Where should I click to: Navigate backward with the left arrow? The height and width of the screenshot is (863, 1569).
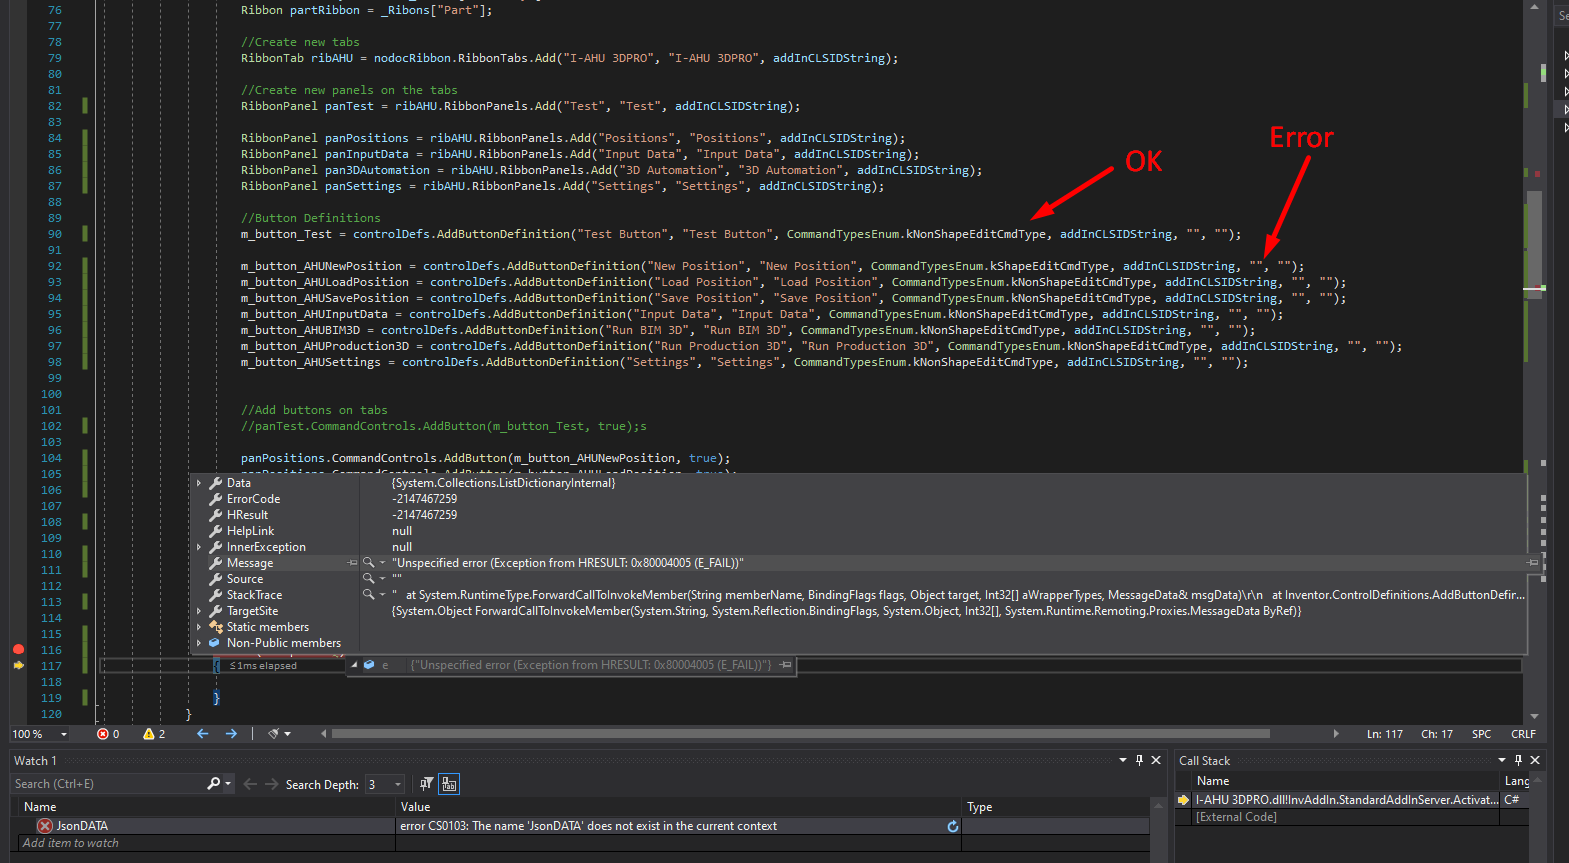(203, 734)
